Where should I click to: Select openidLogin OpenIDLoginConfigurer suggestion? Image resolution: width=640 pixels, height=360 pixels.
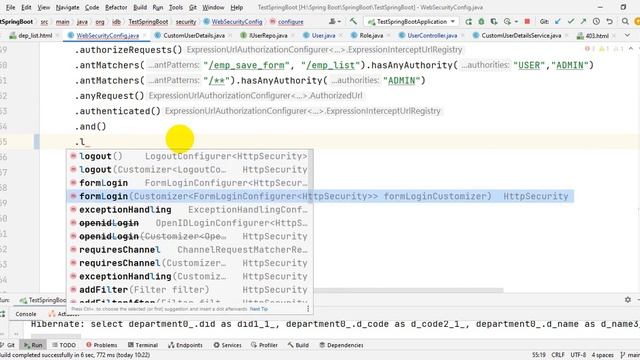pos(189,223)
